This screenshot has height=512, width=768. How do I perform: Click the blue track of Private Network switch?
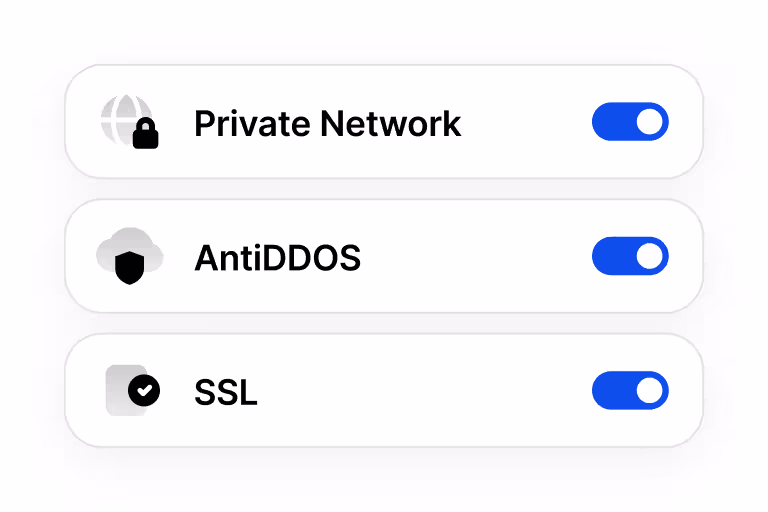pyautogui.click(x=610, y=122)
